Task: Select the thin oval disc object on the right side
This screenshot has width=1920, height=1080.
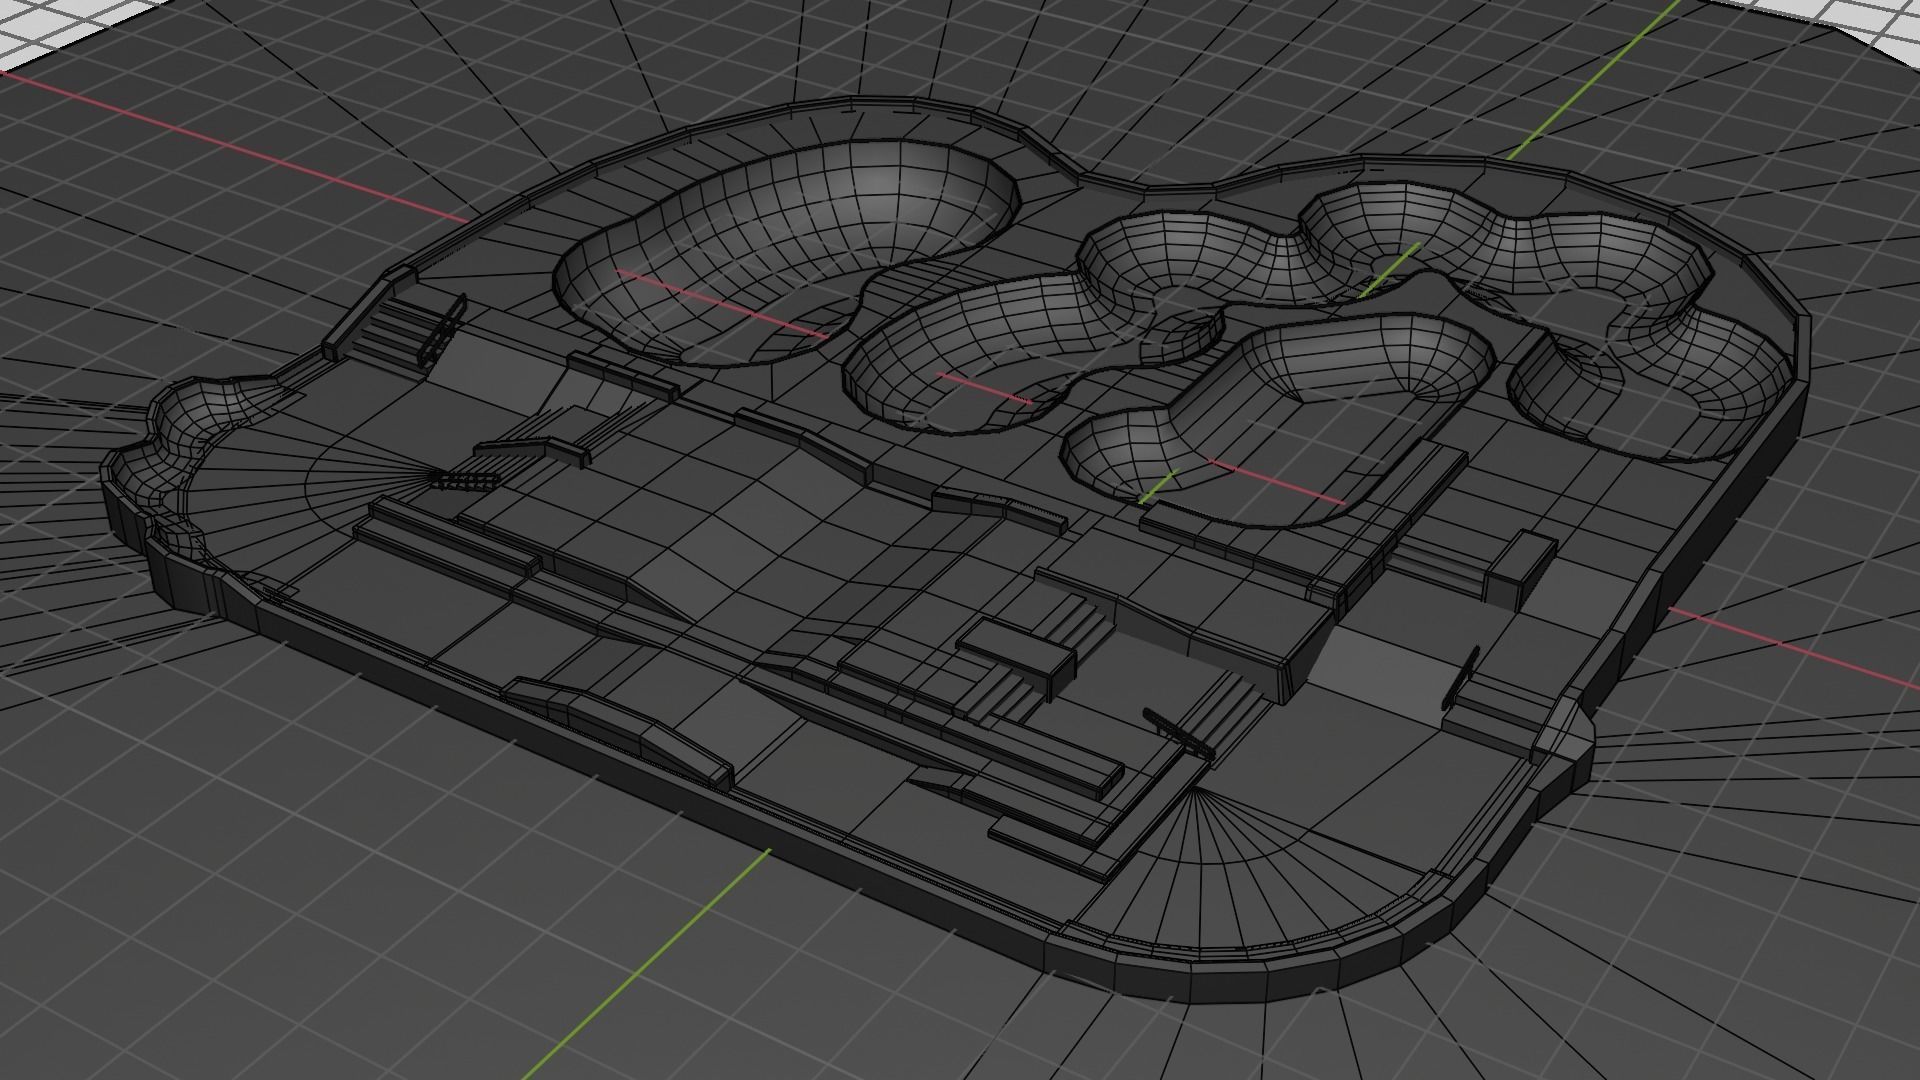Action: [x=1461, y=678]
